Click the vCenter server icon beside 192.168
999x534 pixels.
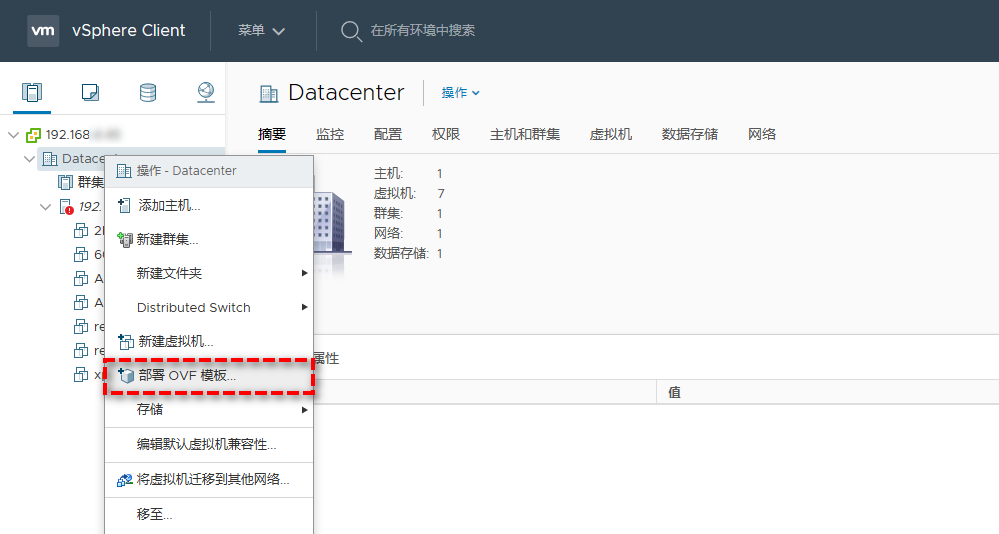click(33, 135)
